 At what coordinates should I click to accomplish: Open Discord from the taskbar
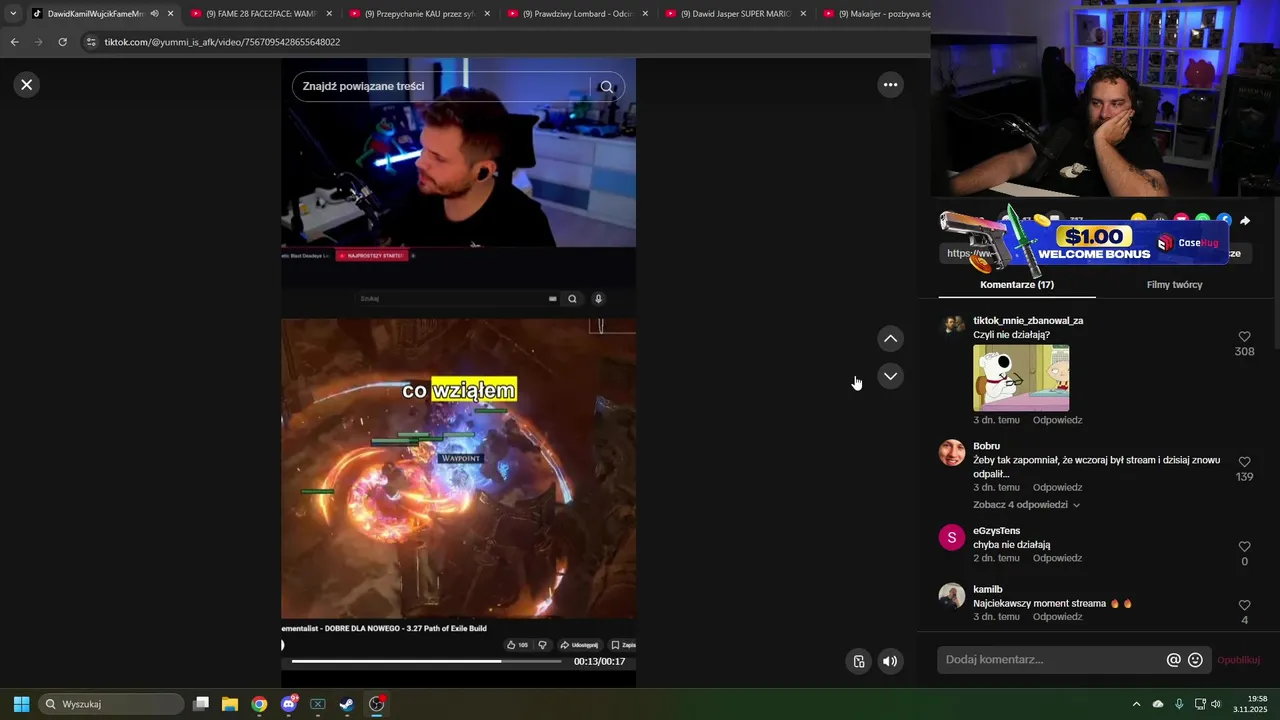(289, 704)
